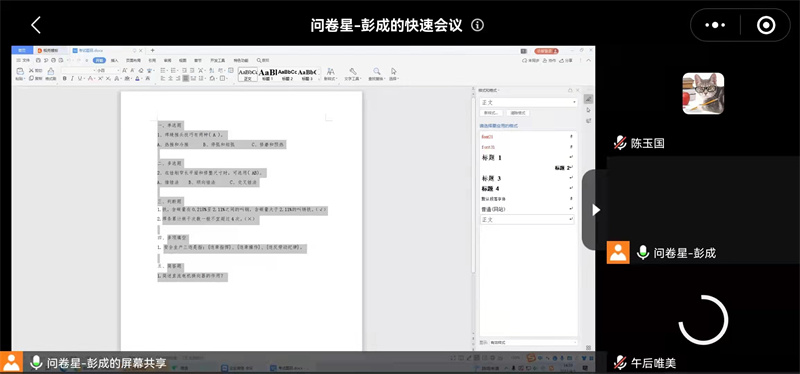Click the docx document in the Windows taskbar

coord(291,368)
